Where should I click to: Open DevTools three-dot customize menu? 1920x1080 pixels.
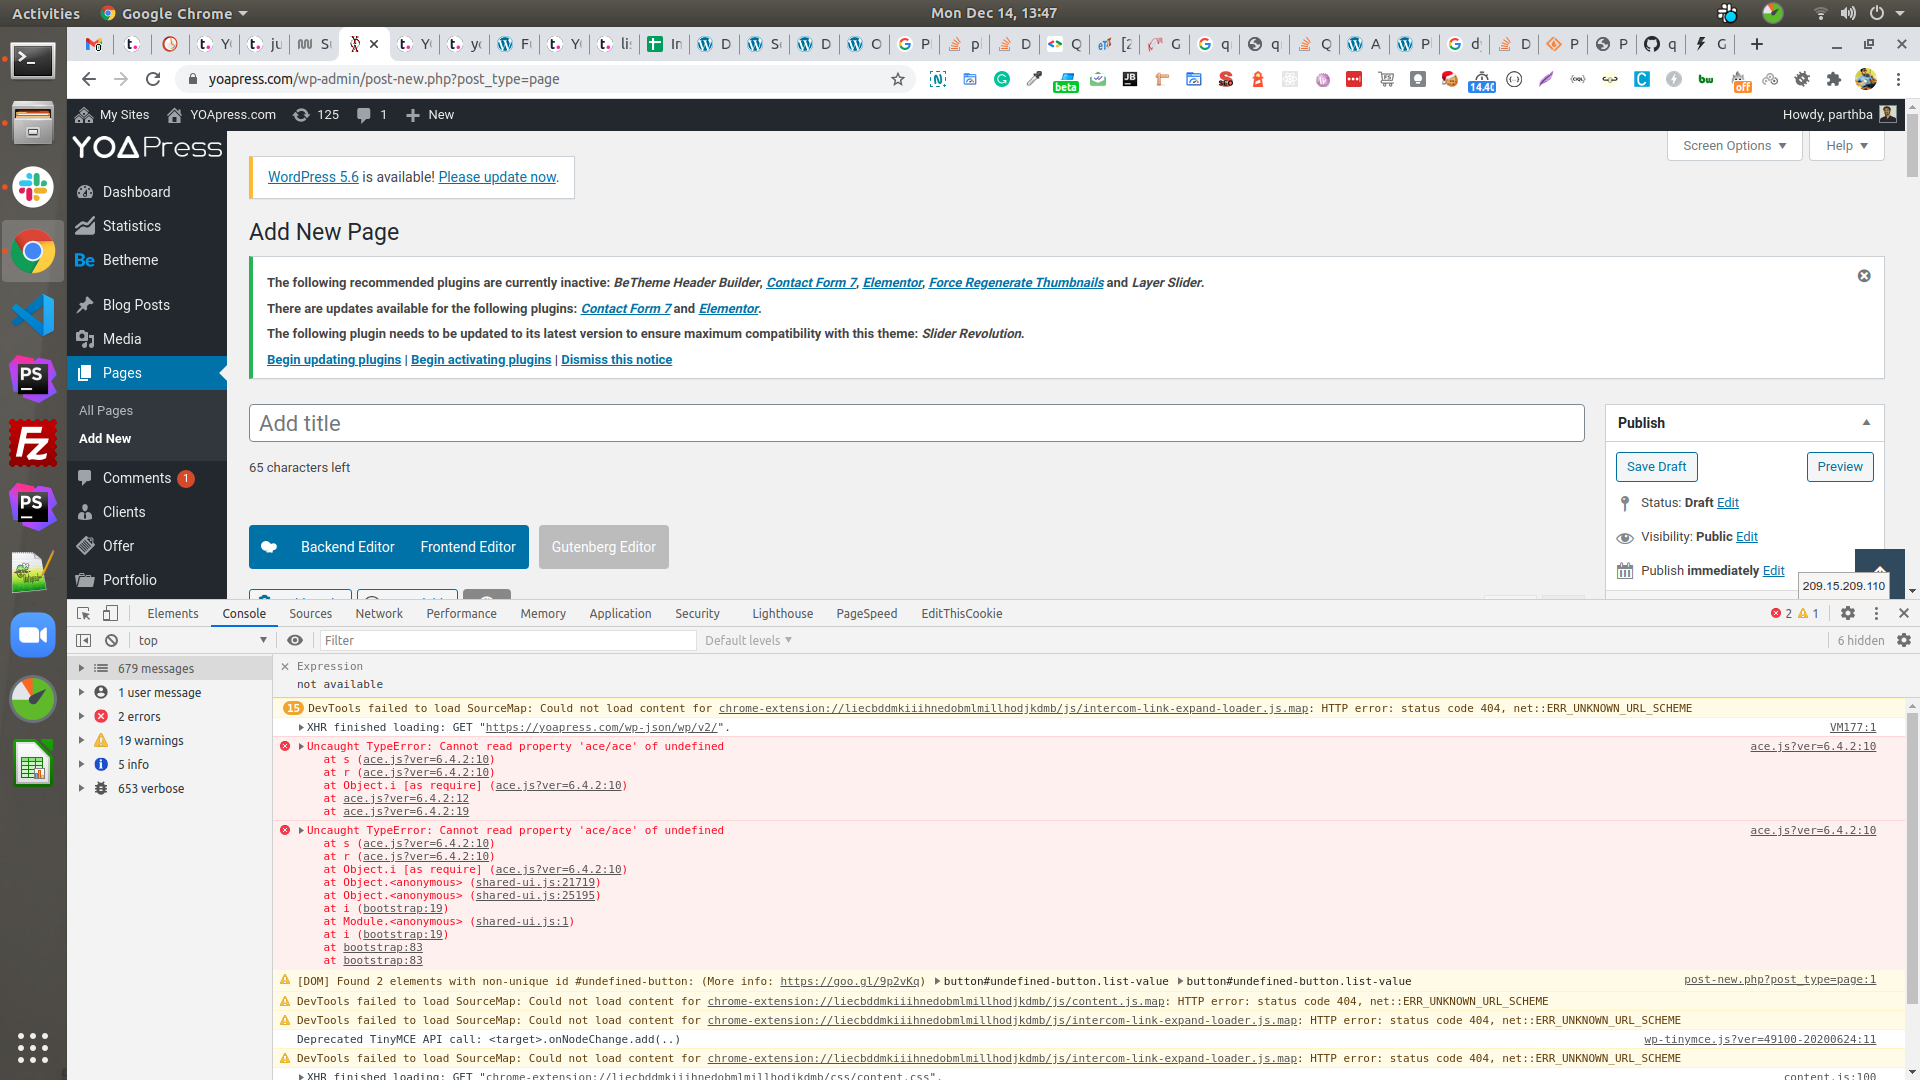[1876, 613]
